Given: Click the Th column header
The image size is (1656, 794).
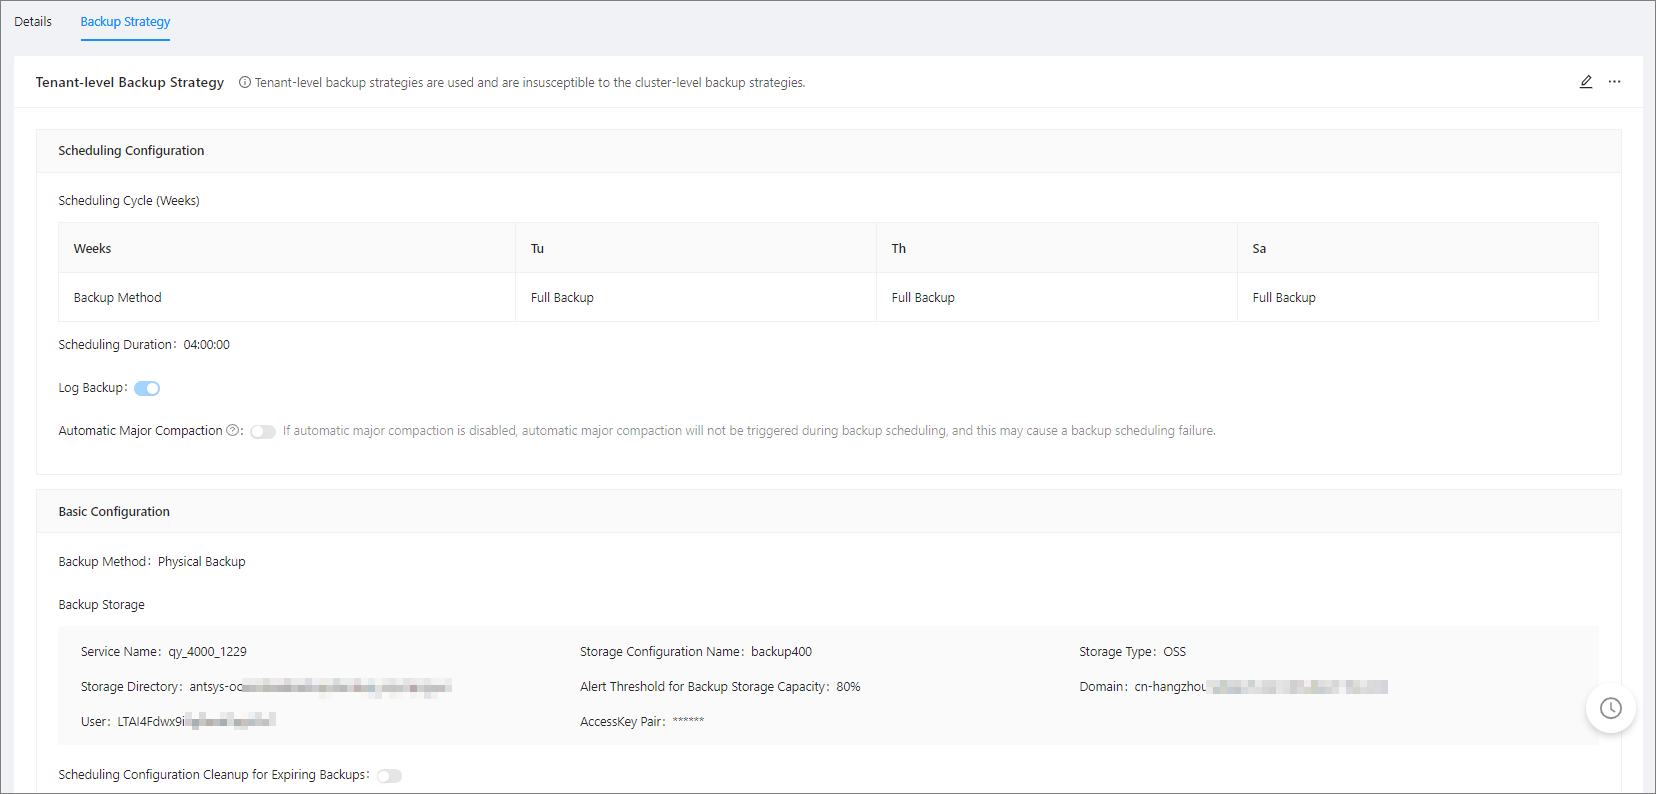Looking at the screenshot, I should (898, 249).
